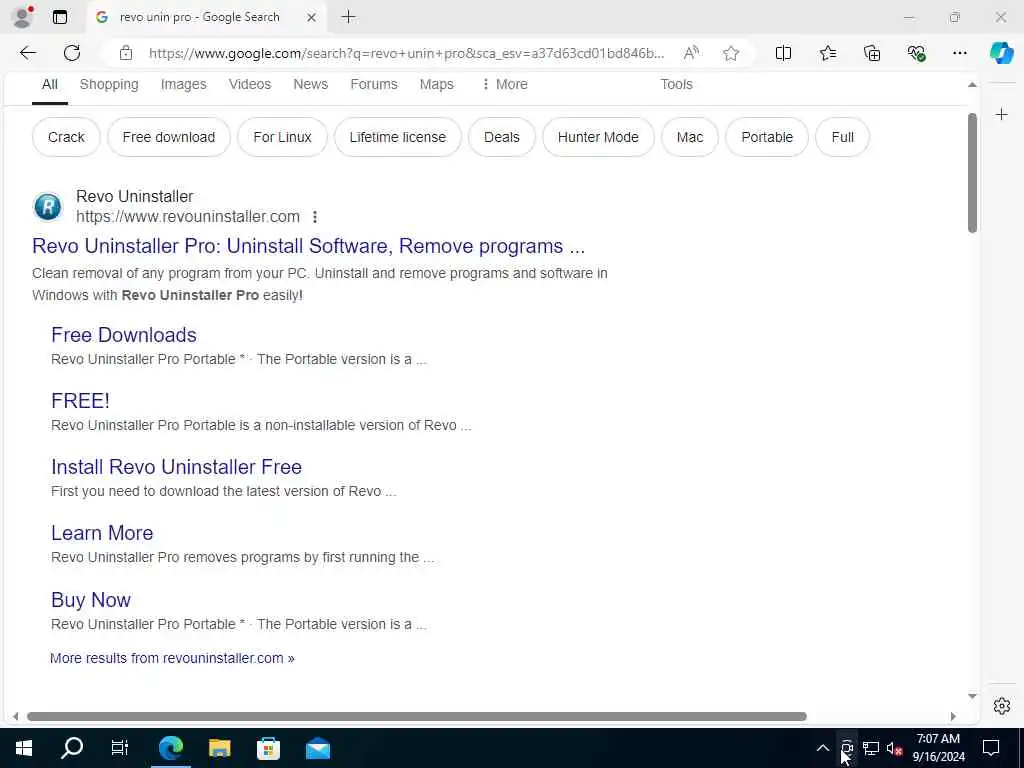
Task: Open a new browser tab
Action: pos(349,17)
